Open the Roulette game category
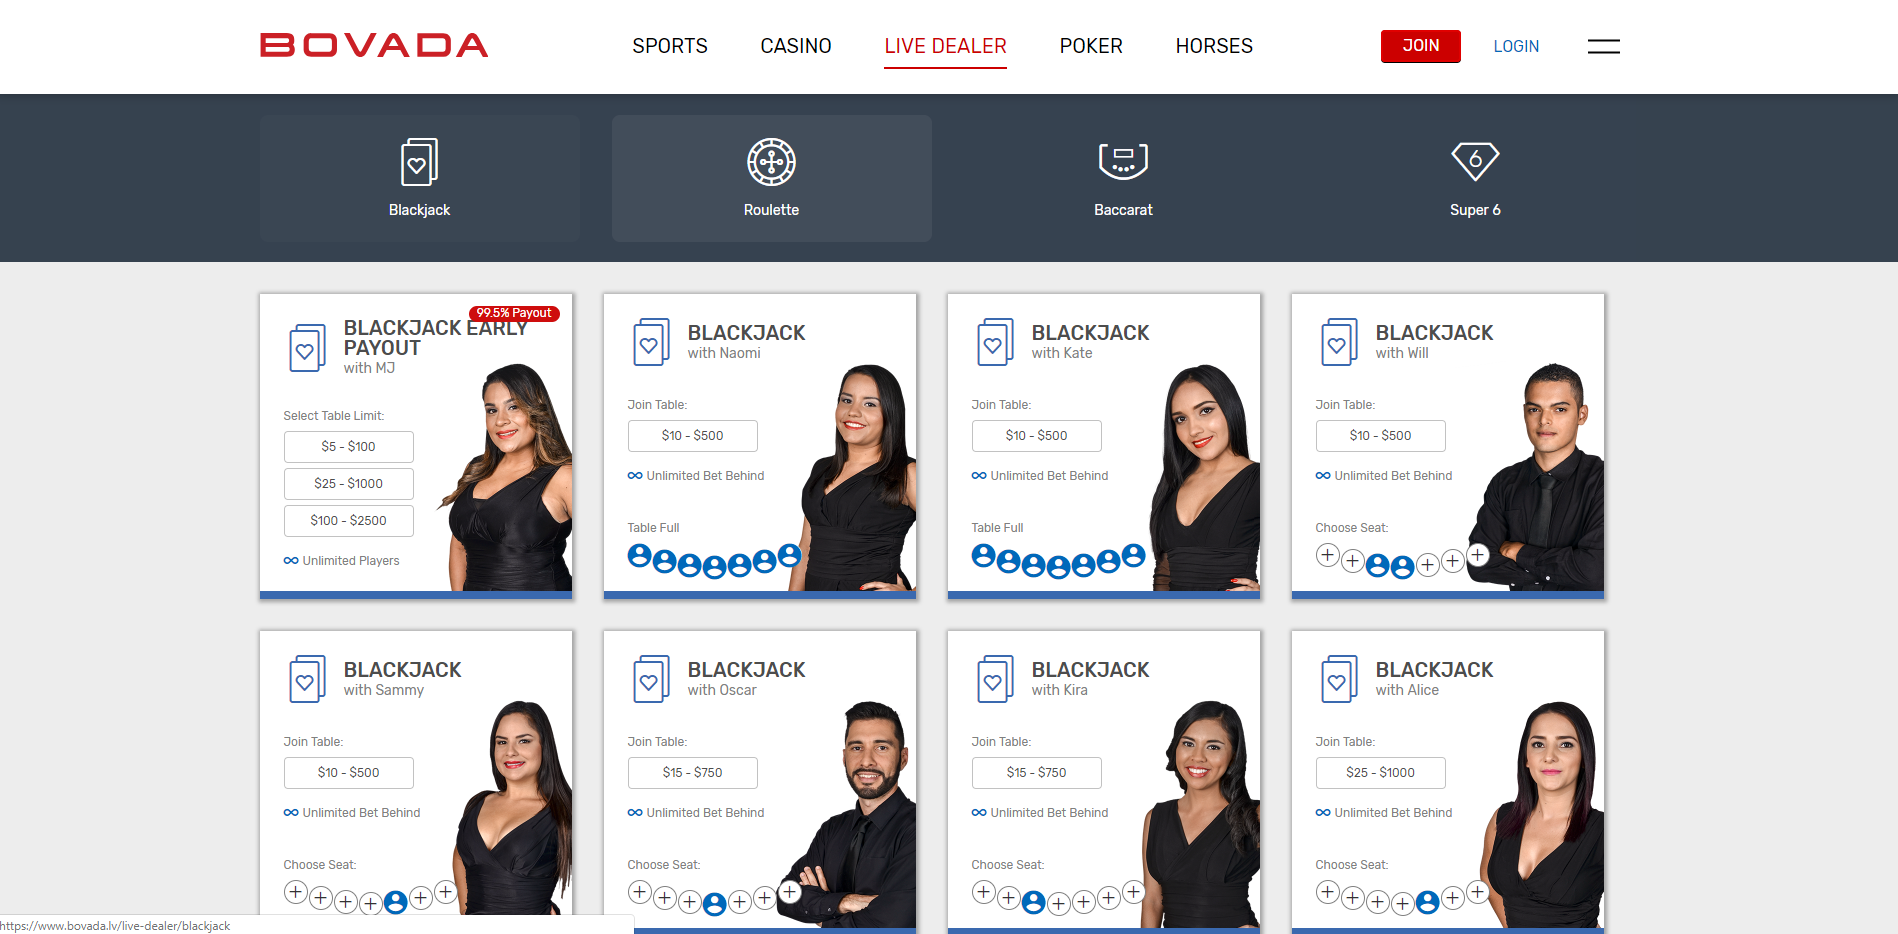 (771, 178)
